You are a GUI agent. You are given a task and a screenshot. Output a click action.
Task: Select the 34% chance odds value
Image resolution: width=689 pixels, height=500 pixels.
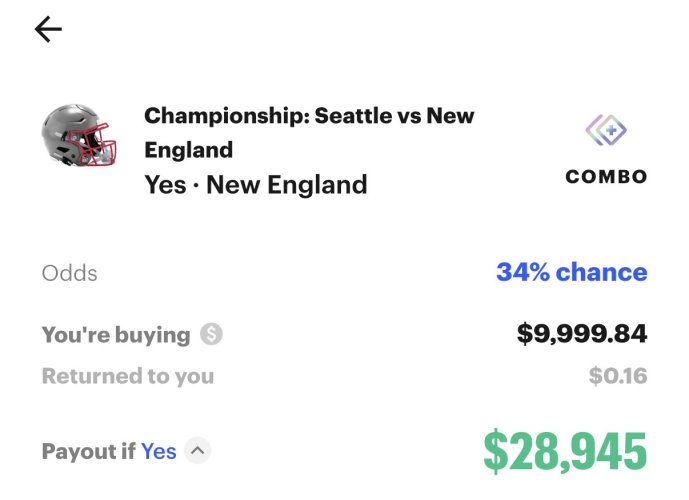coord(571,272)
